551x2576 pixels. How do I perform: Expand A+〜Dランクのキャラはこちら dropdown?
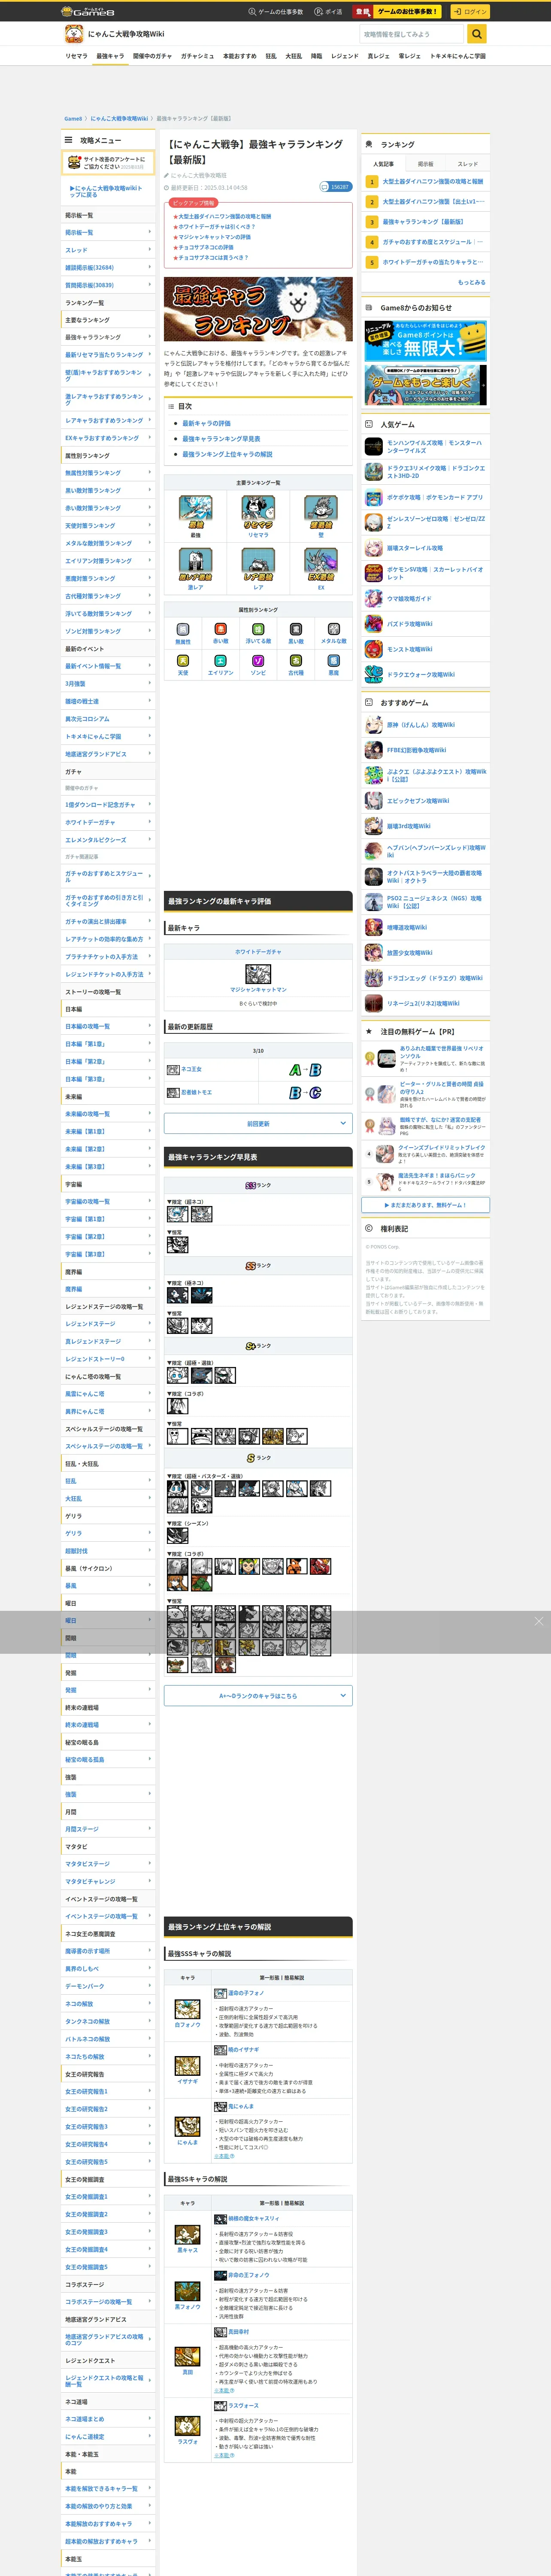point(258,1695)
